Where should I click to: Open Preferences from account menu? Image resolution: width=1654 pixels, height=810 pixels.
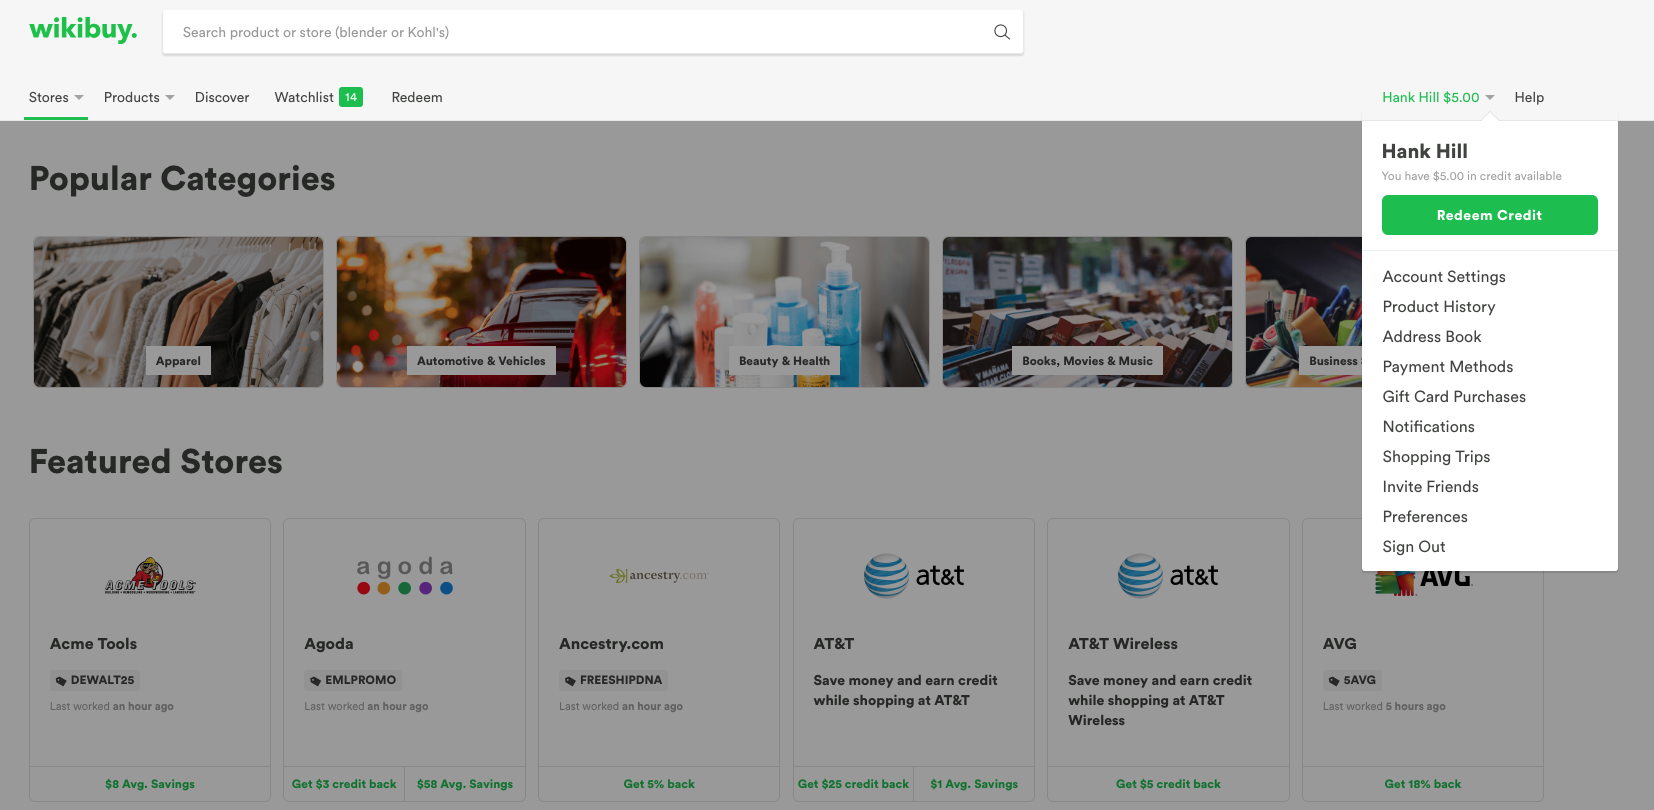click(1425, 517)
